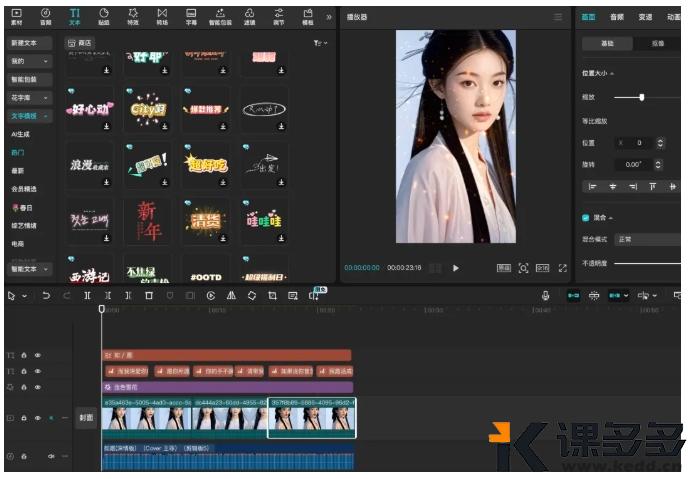Open the 商店 store button
Viewport: 688px width, 479px height.
(x=80, y=43)
